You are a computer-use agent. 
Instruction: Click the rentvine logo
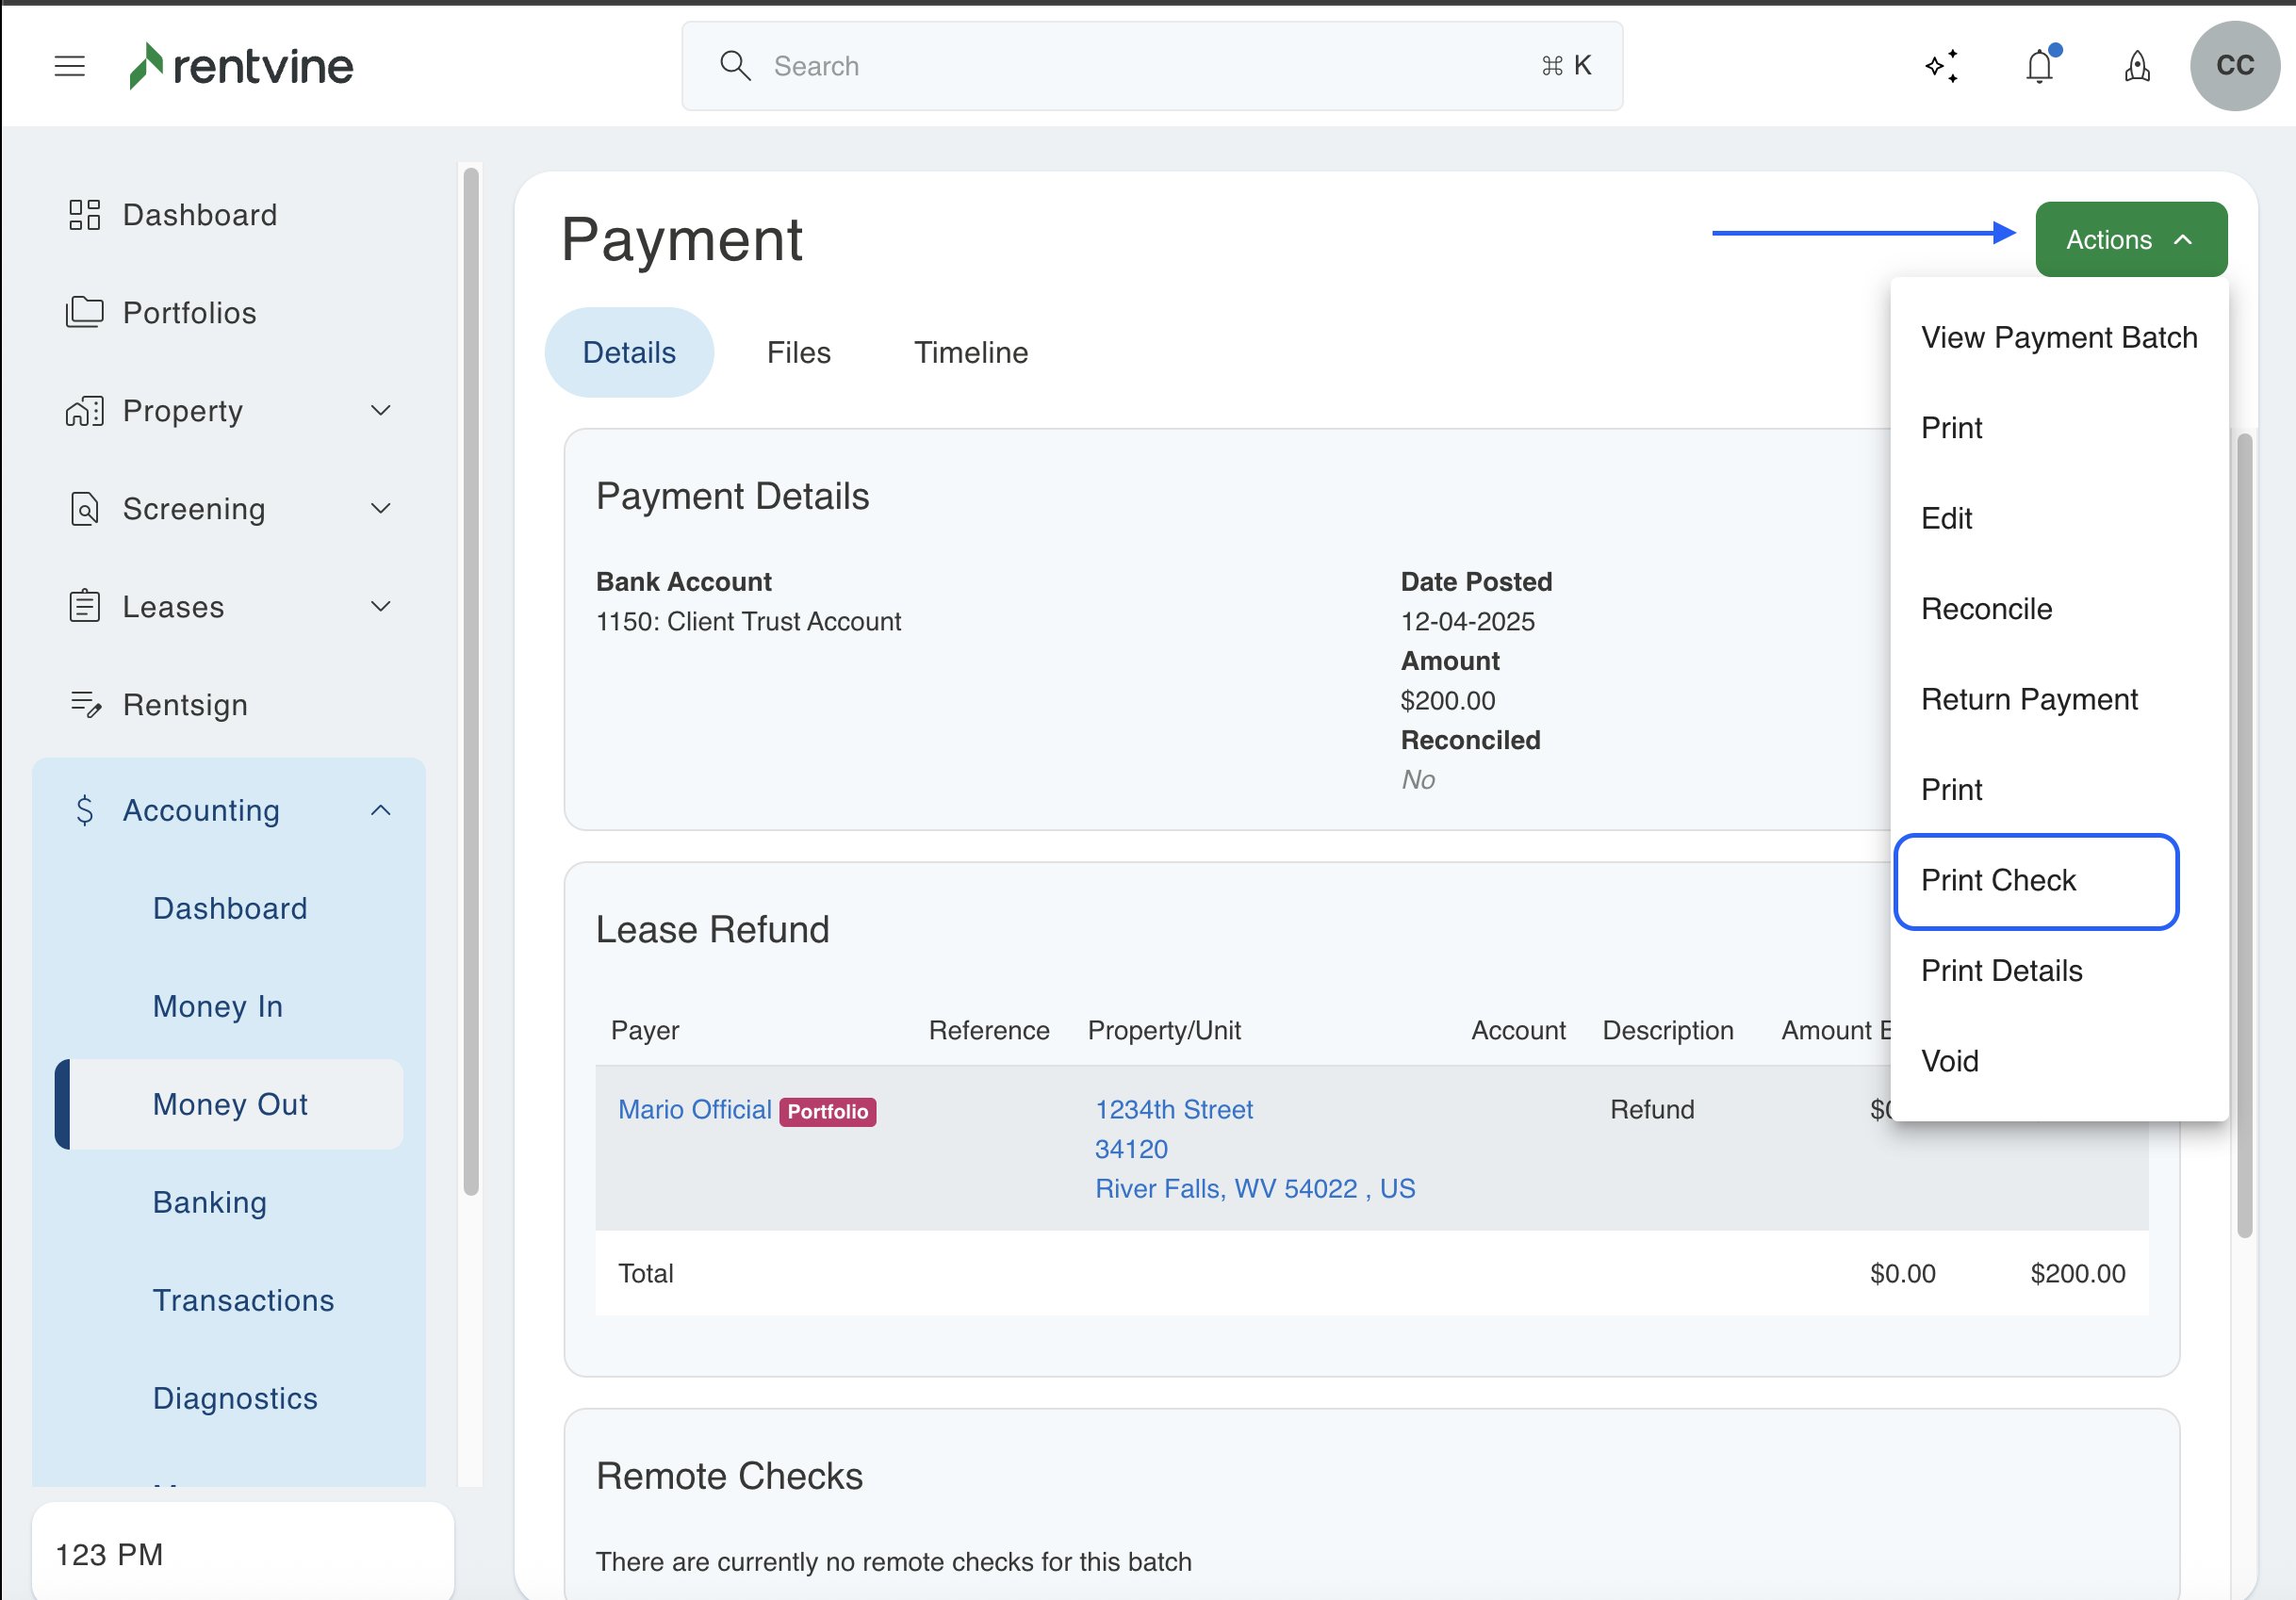click(x=241, y=66)
